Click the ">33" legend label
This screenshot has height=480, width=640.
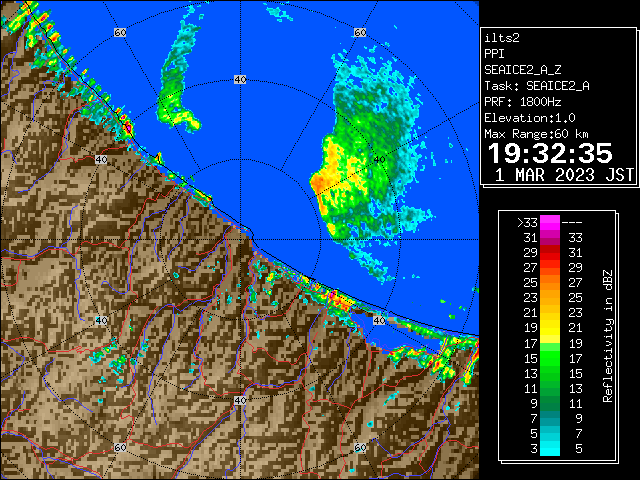pos(527,223)
